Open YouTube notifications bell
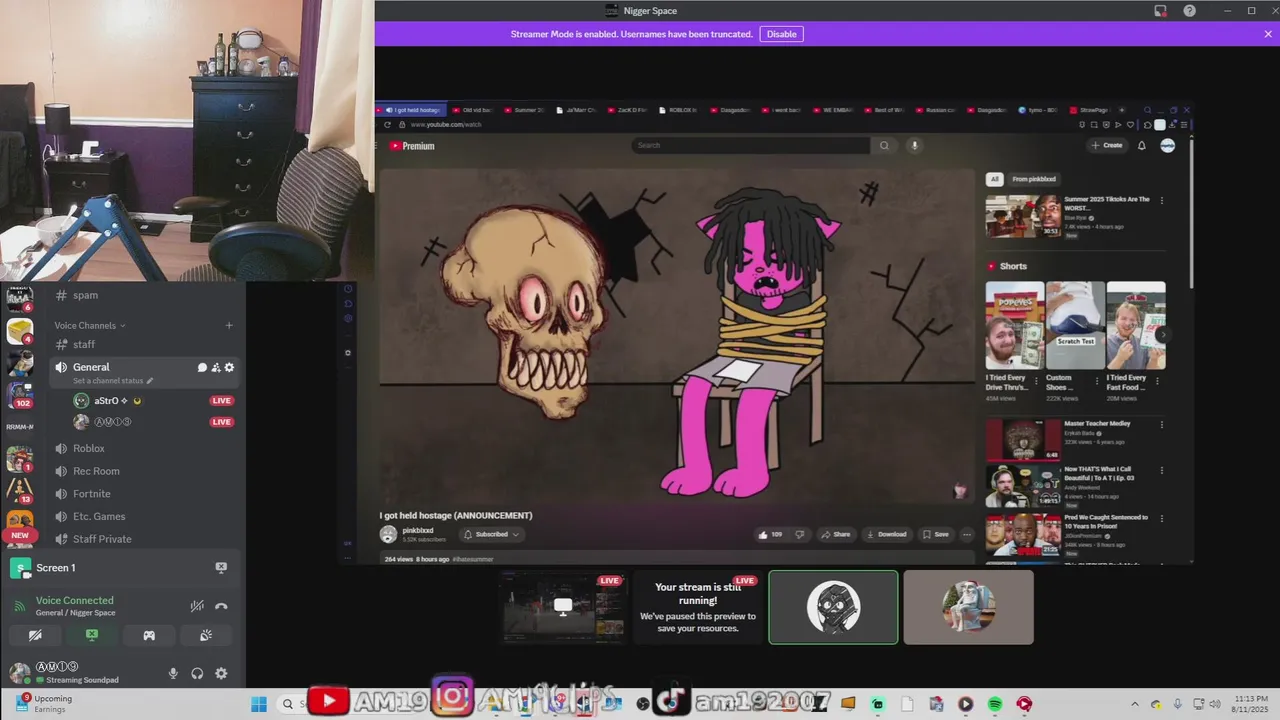Viewport: 1280px width, 720px height. (x=1142, y=145)
